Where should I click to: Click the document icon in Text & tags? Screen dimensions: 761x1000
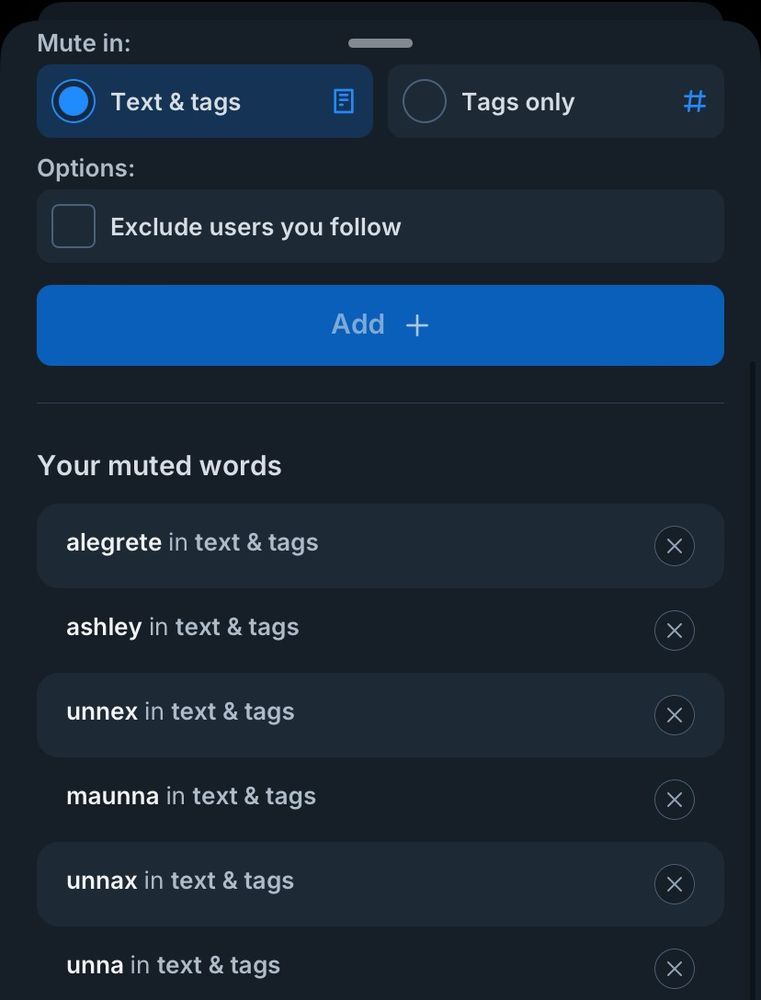point(343,102)
